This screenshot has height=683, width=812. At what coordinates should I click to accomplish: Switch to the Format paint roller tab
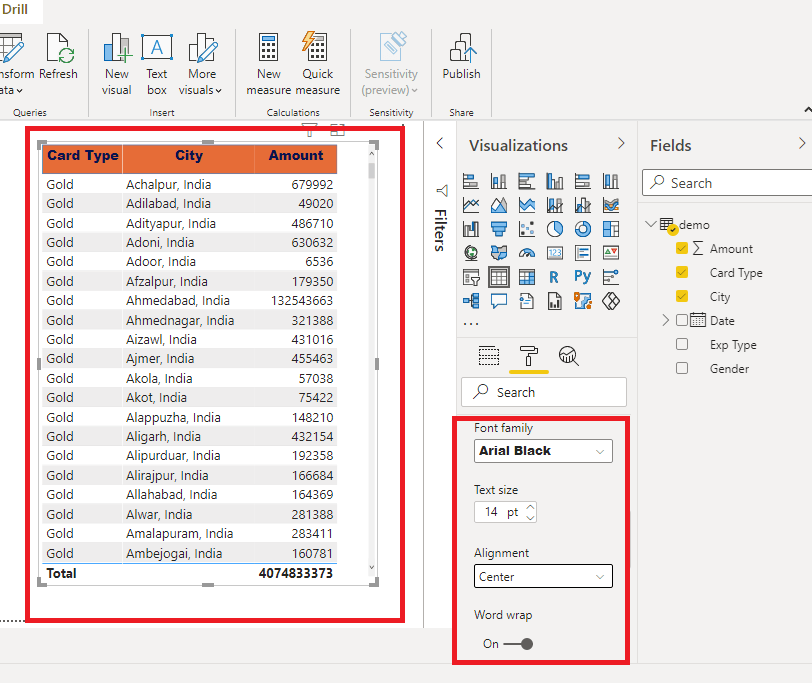pos(528,357)
